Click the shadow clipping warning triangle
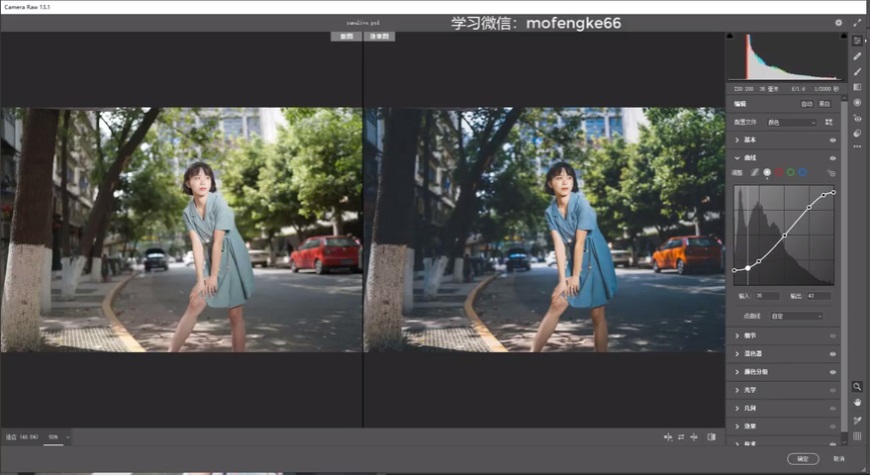The height and width of the screenshot is (475, 870). pos(730,36)
